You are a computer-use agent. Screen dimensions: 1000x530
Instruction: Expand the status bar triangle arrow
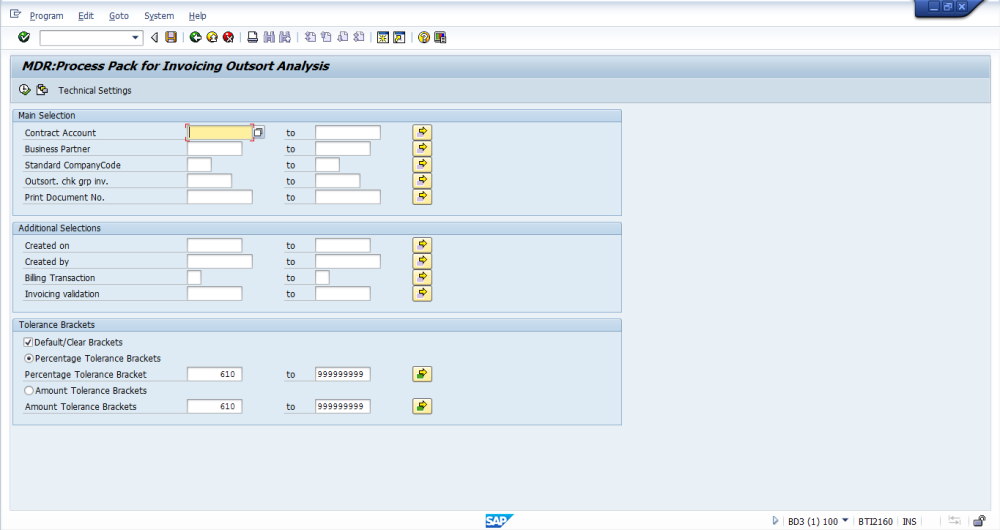click(775, 520)
